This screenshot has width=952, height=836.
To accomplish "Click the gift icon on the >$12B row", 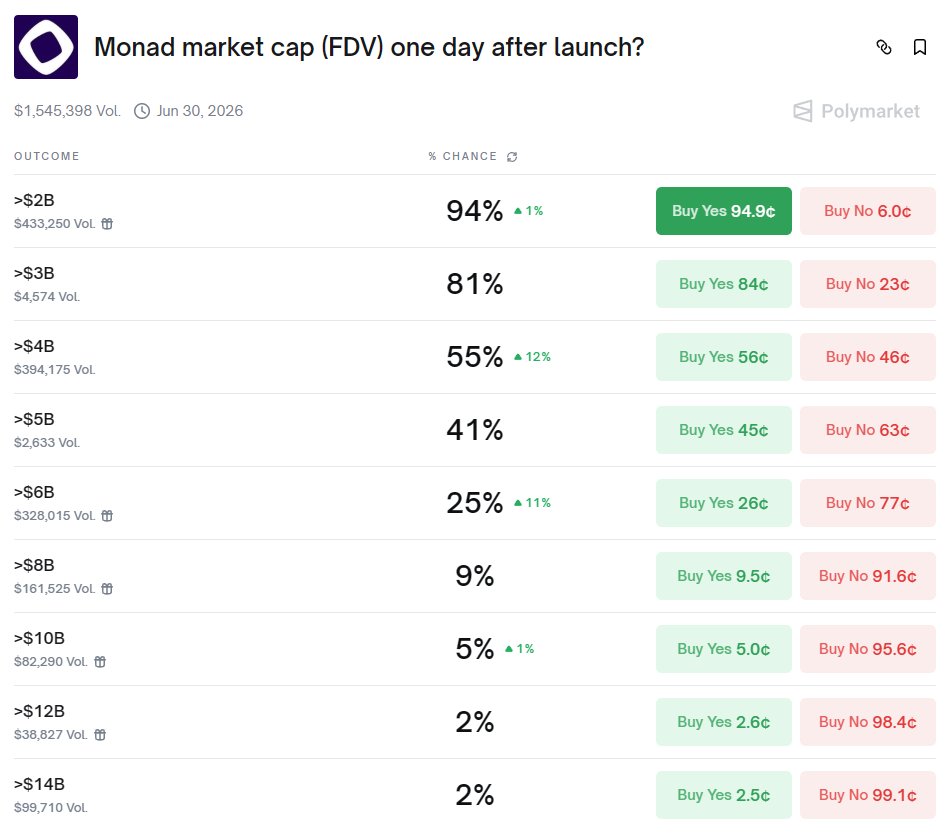I will pos(100,735).
